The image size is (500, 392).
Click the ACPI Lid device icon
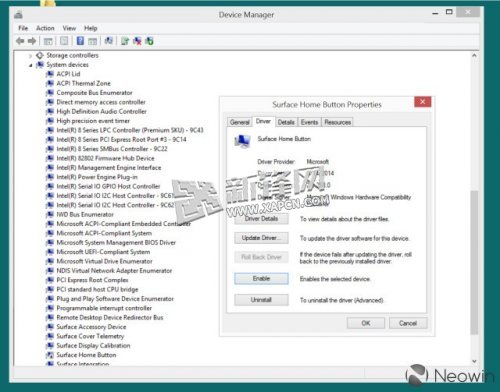click(50, 74)
